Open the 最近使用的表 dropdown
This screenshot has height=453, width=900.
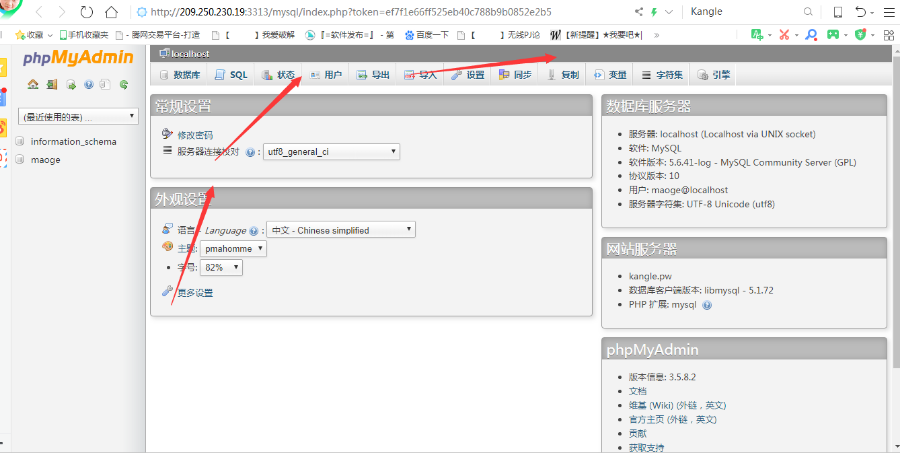(79, 117)
